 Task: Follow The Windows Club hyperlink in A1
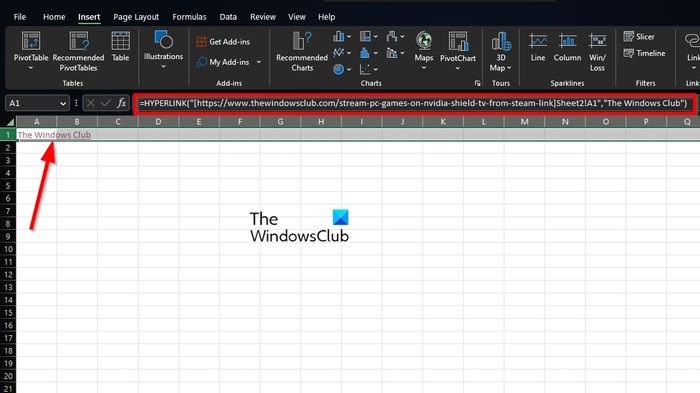coord(54,134)
